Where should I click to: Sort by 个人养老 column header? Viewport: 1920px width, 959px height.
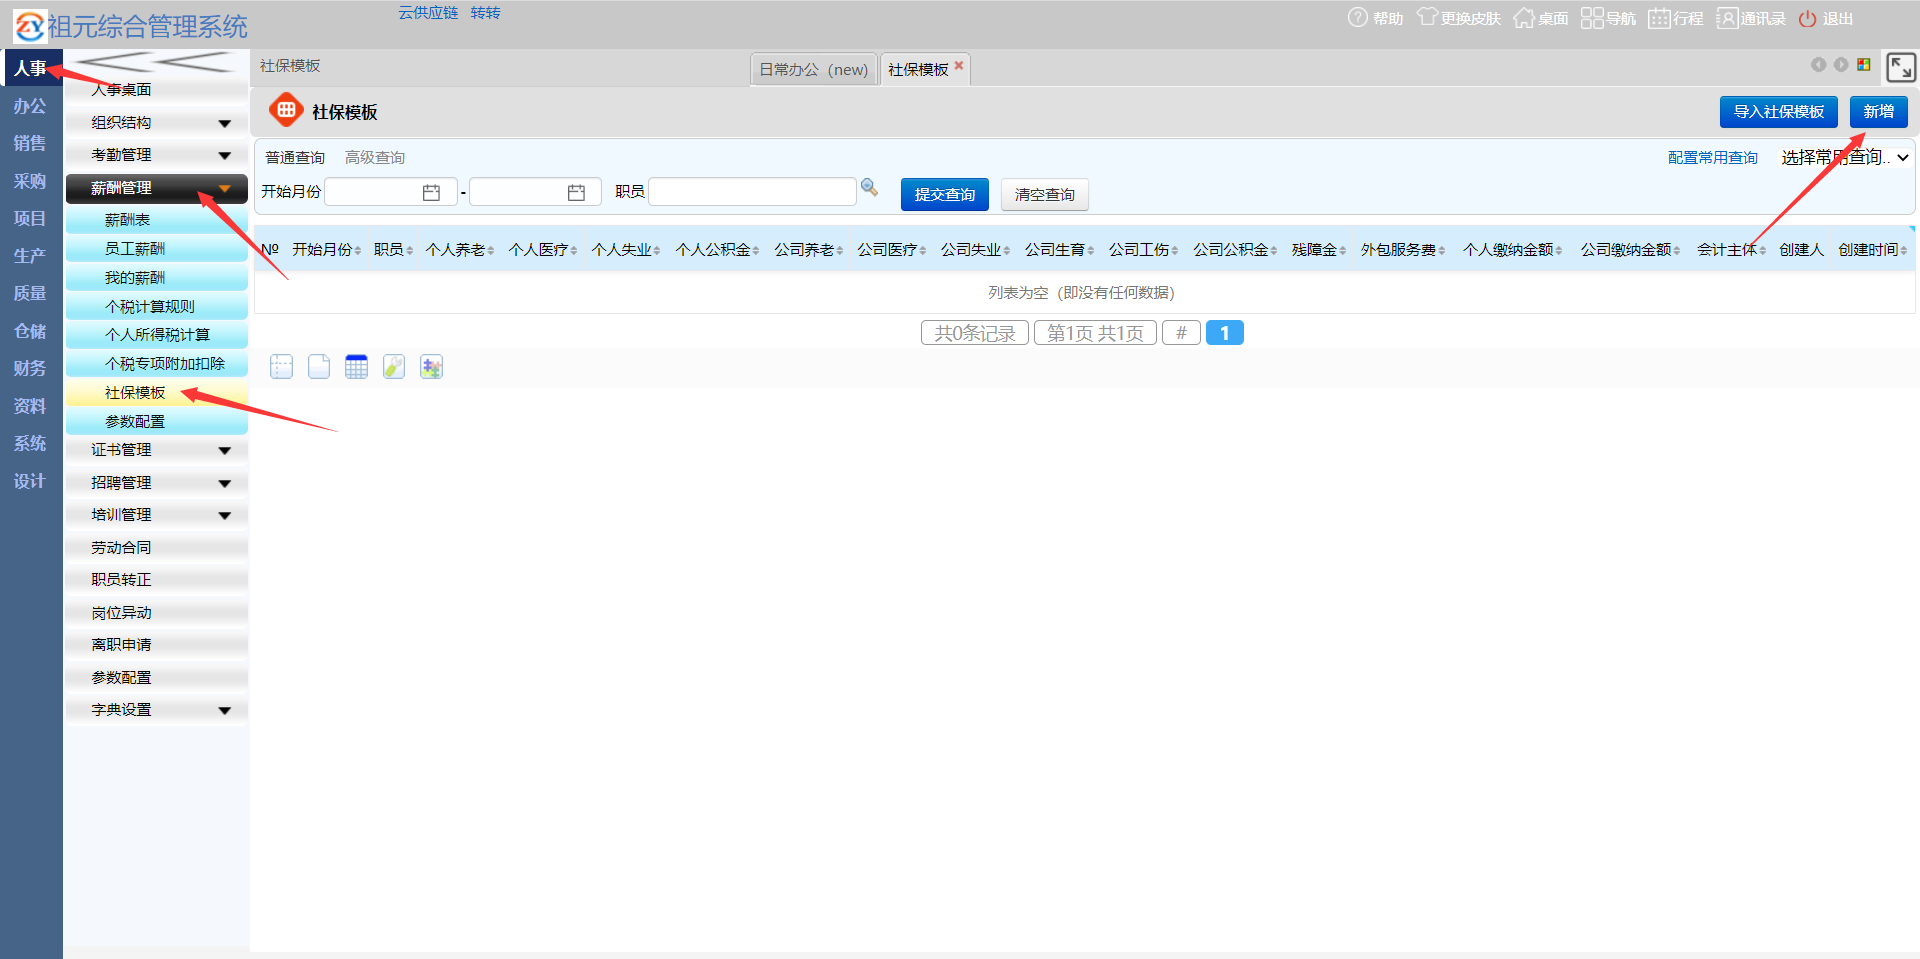click(x=460, y=250)
